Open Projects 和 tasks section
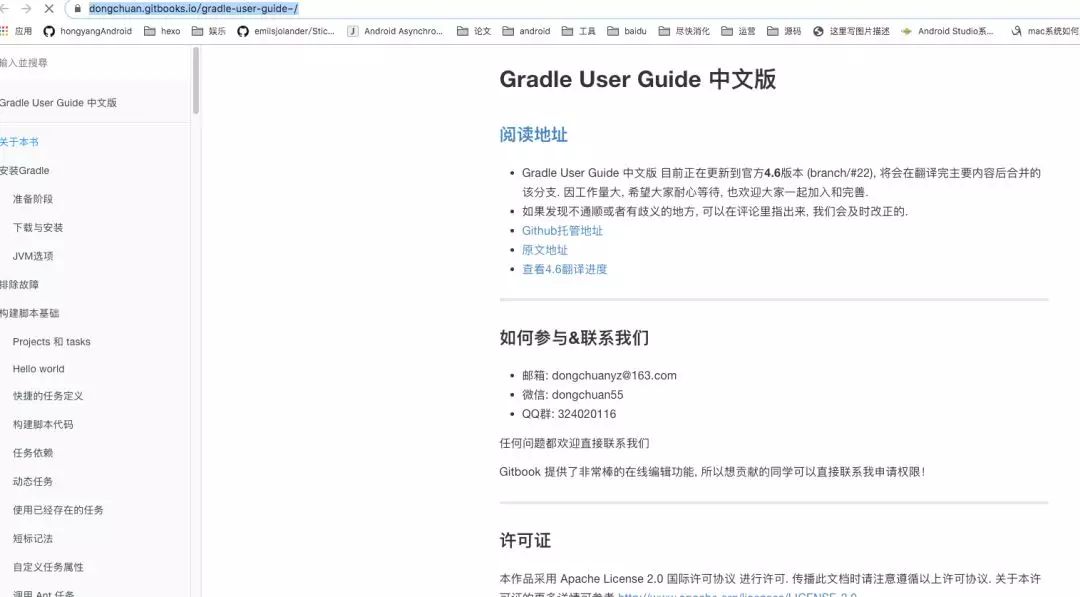This screenshot has height=597, width=1080. pos(52,342)
